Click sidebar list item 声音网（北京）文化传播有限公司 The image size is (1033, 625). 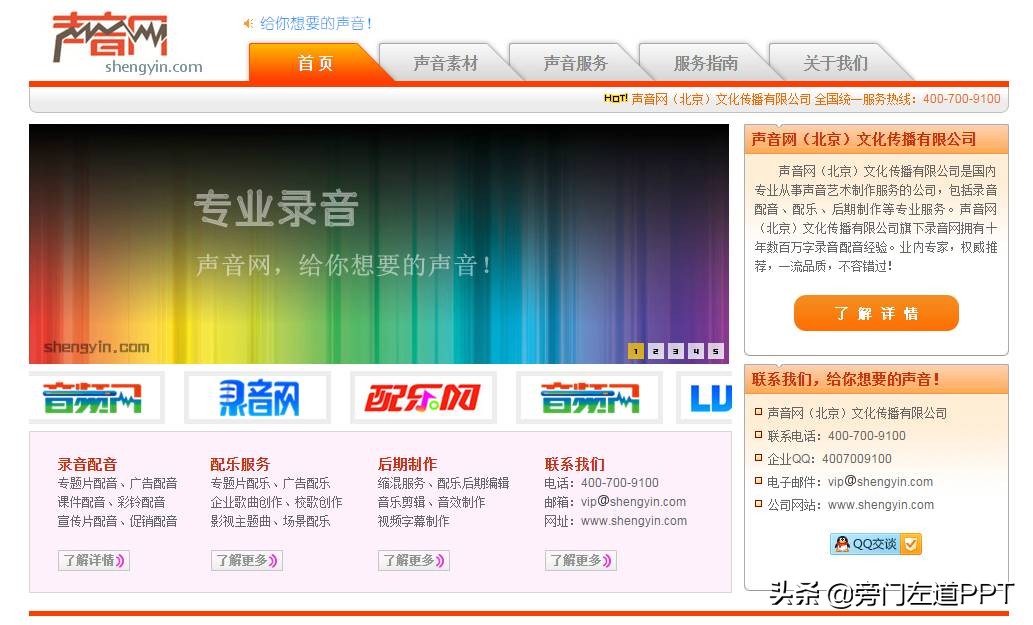point(857,413)
